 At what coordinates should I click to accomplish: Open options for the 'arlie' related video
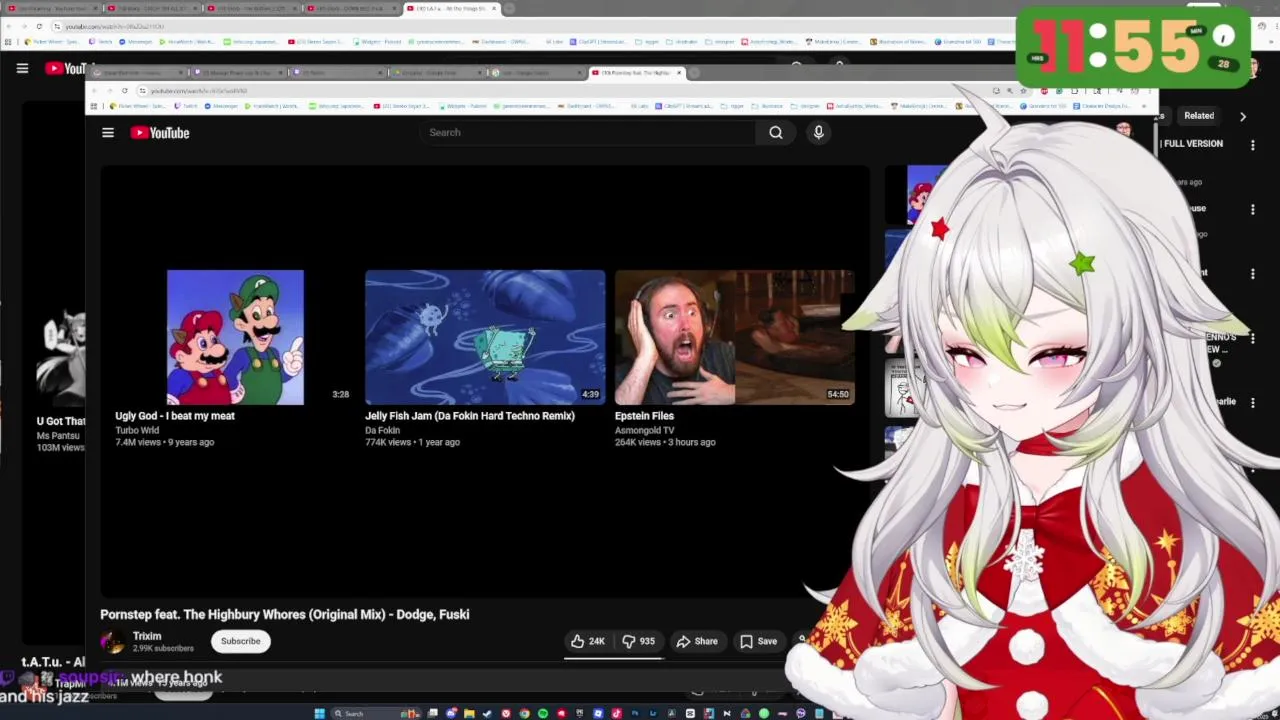click(x=1253, y=401)
